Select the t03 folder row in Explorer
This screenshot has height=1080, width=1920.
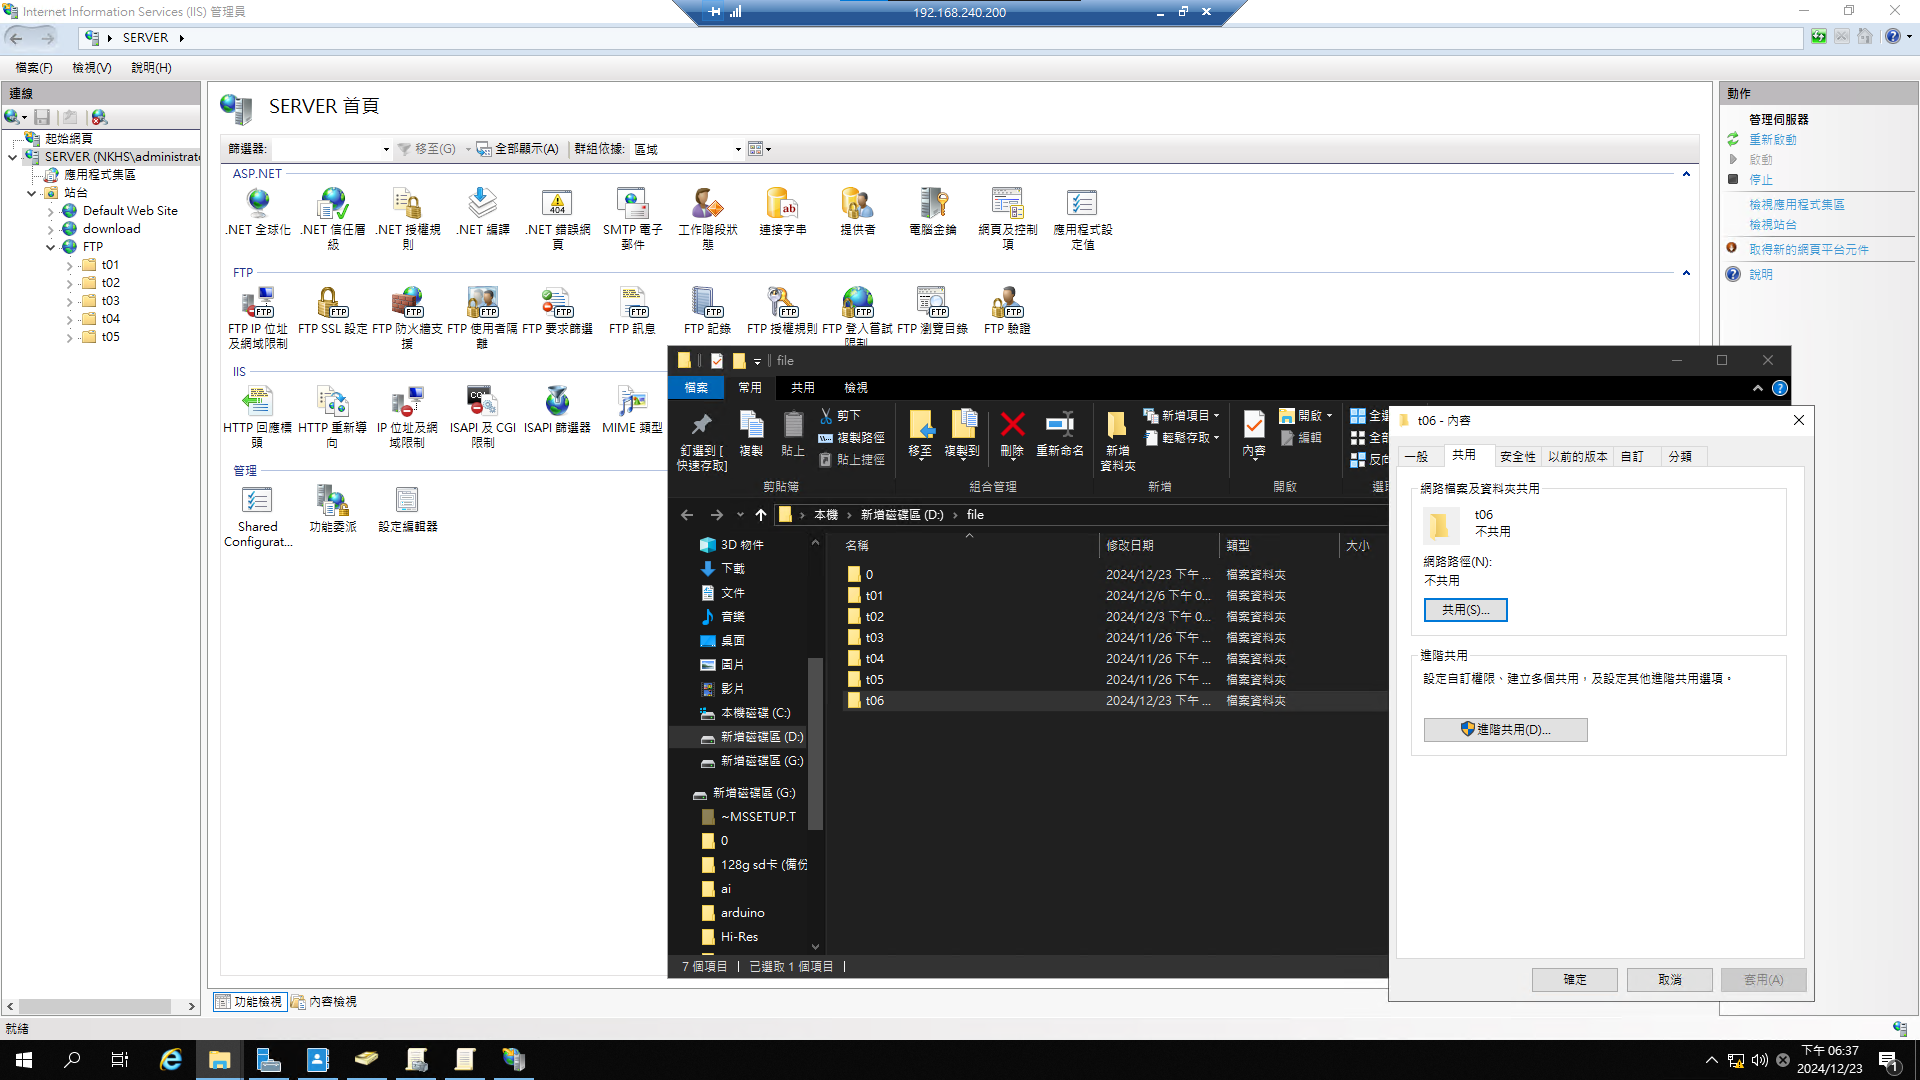[1115, 637]
